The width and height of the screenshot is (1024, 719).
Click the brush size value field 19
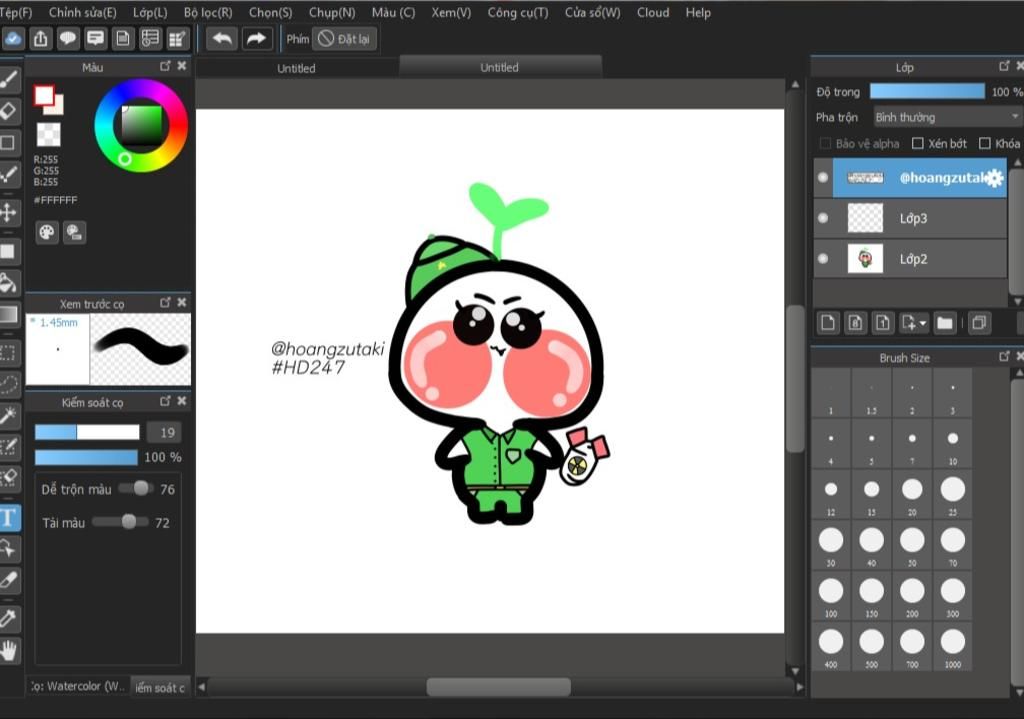163,432
